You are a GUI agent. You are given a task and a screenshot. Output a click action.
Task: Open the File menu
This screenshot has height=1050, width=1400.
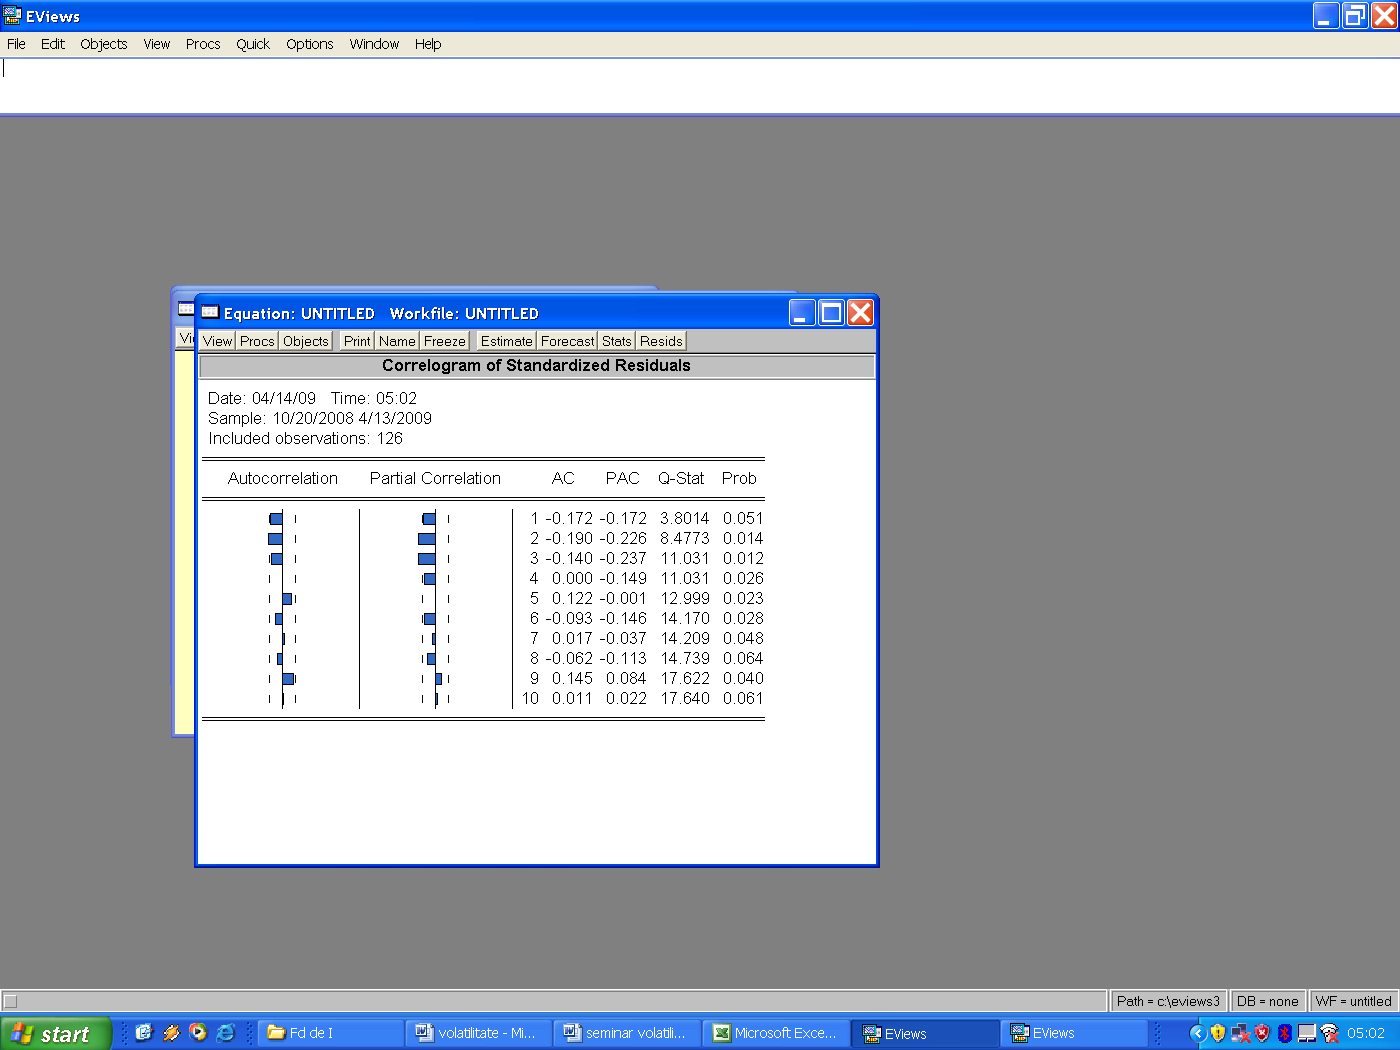click(16, 44)
